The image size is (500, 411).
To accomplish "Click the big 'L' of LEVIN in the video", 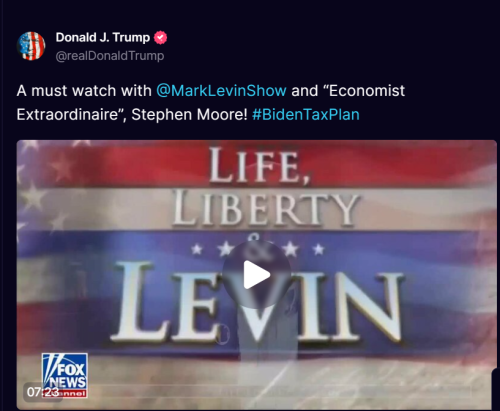I will click(139, 302).
